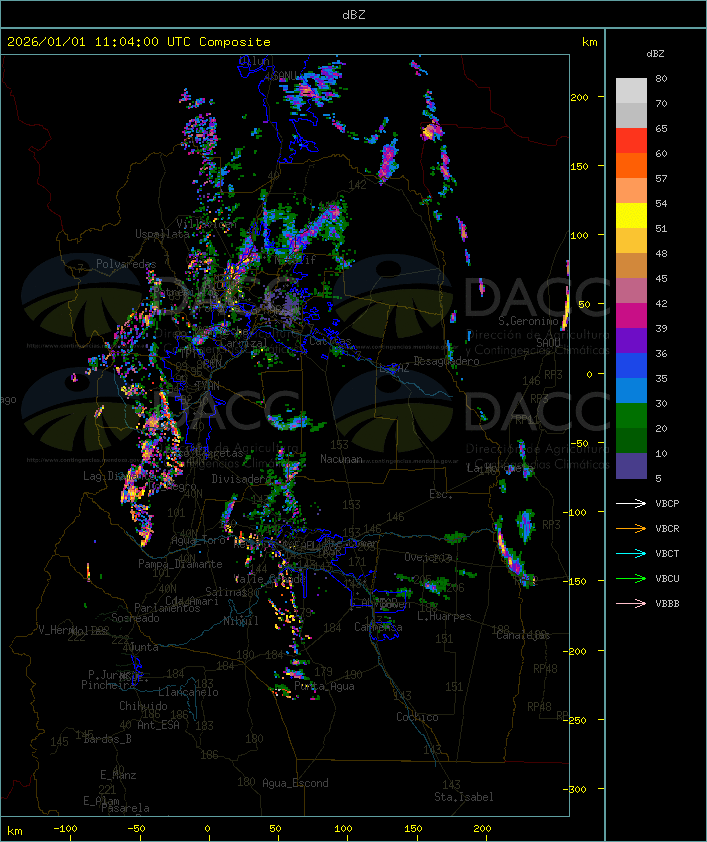Screen dimensions: 707x842
Task: Pick the gold 48-51 dBZ swatch
Action: (631, 241)
